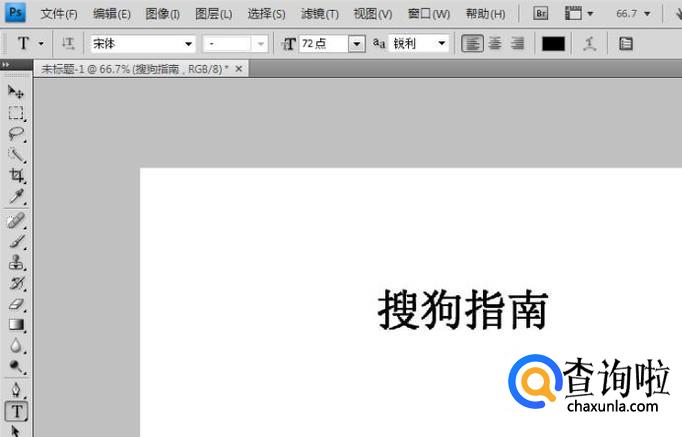Open the 选择(S) menu
Image resolution: width=682 pixels, height=437 pixels.
point(266,14)
